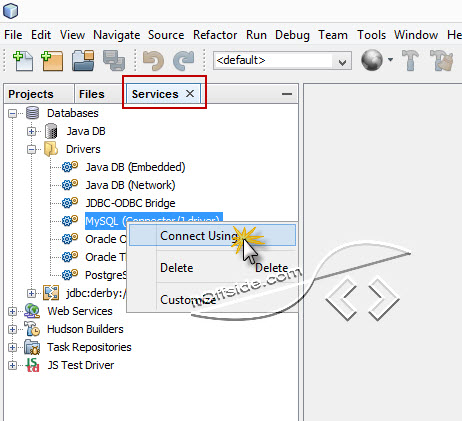The height and width of the screenshot is (421, 462).
Task: Click the Redo toolbar icon
Action: click(x=183, y=60)
